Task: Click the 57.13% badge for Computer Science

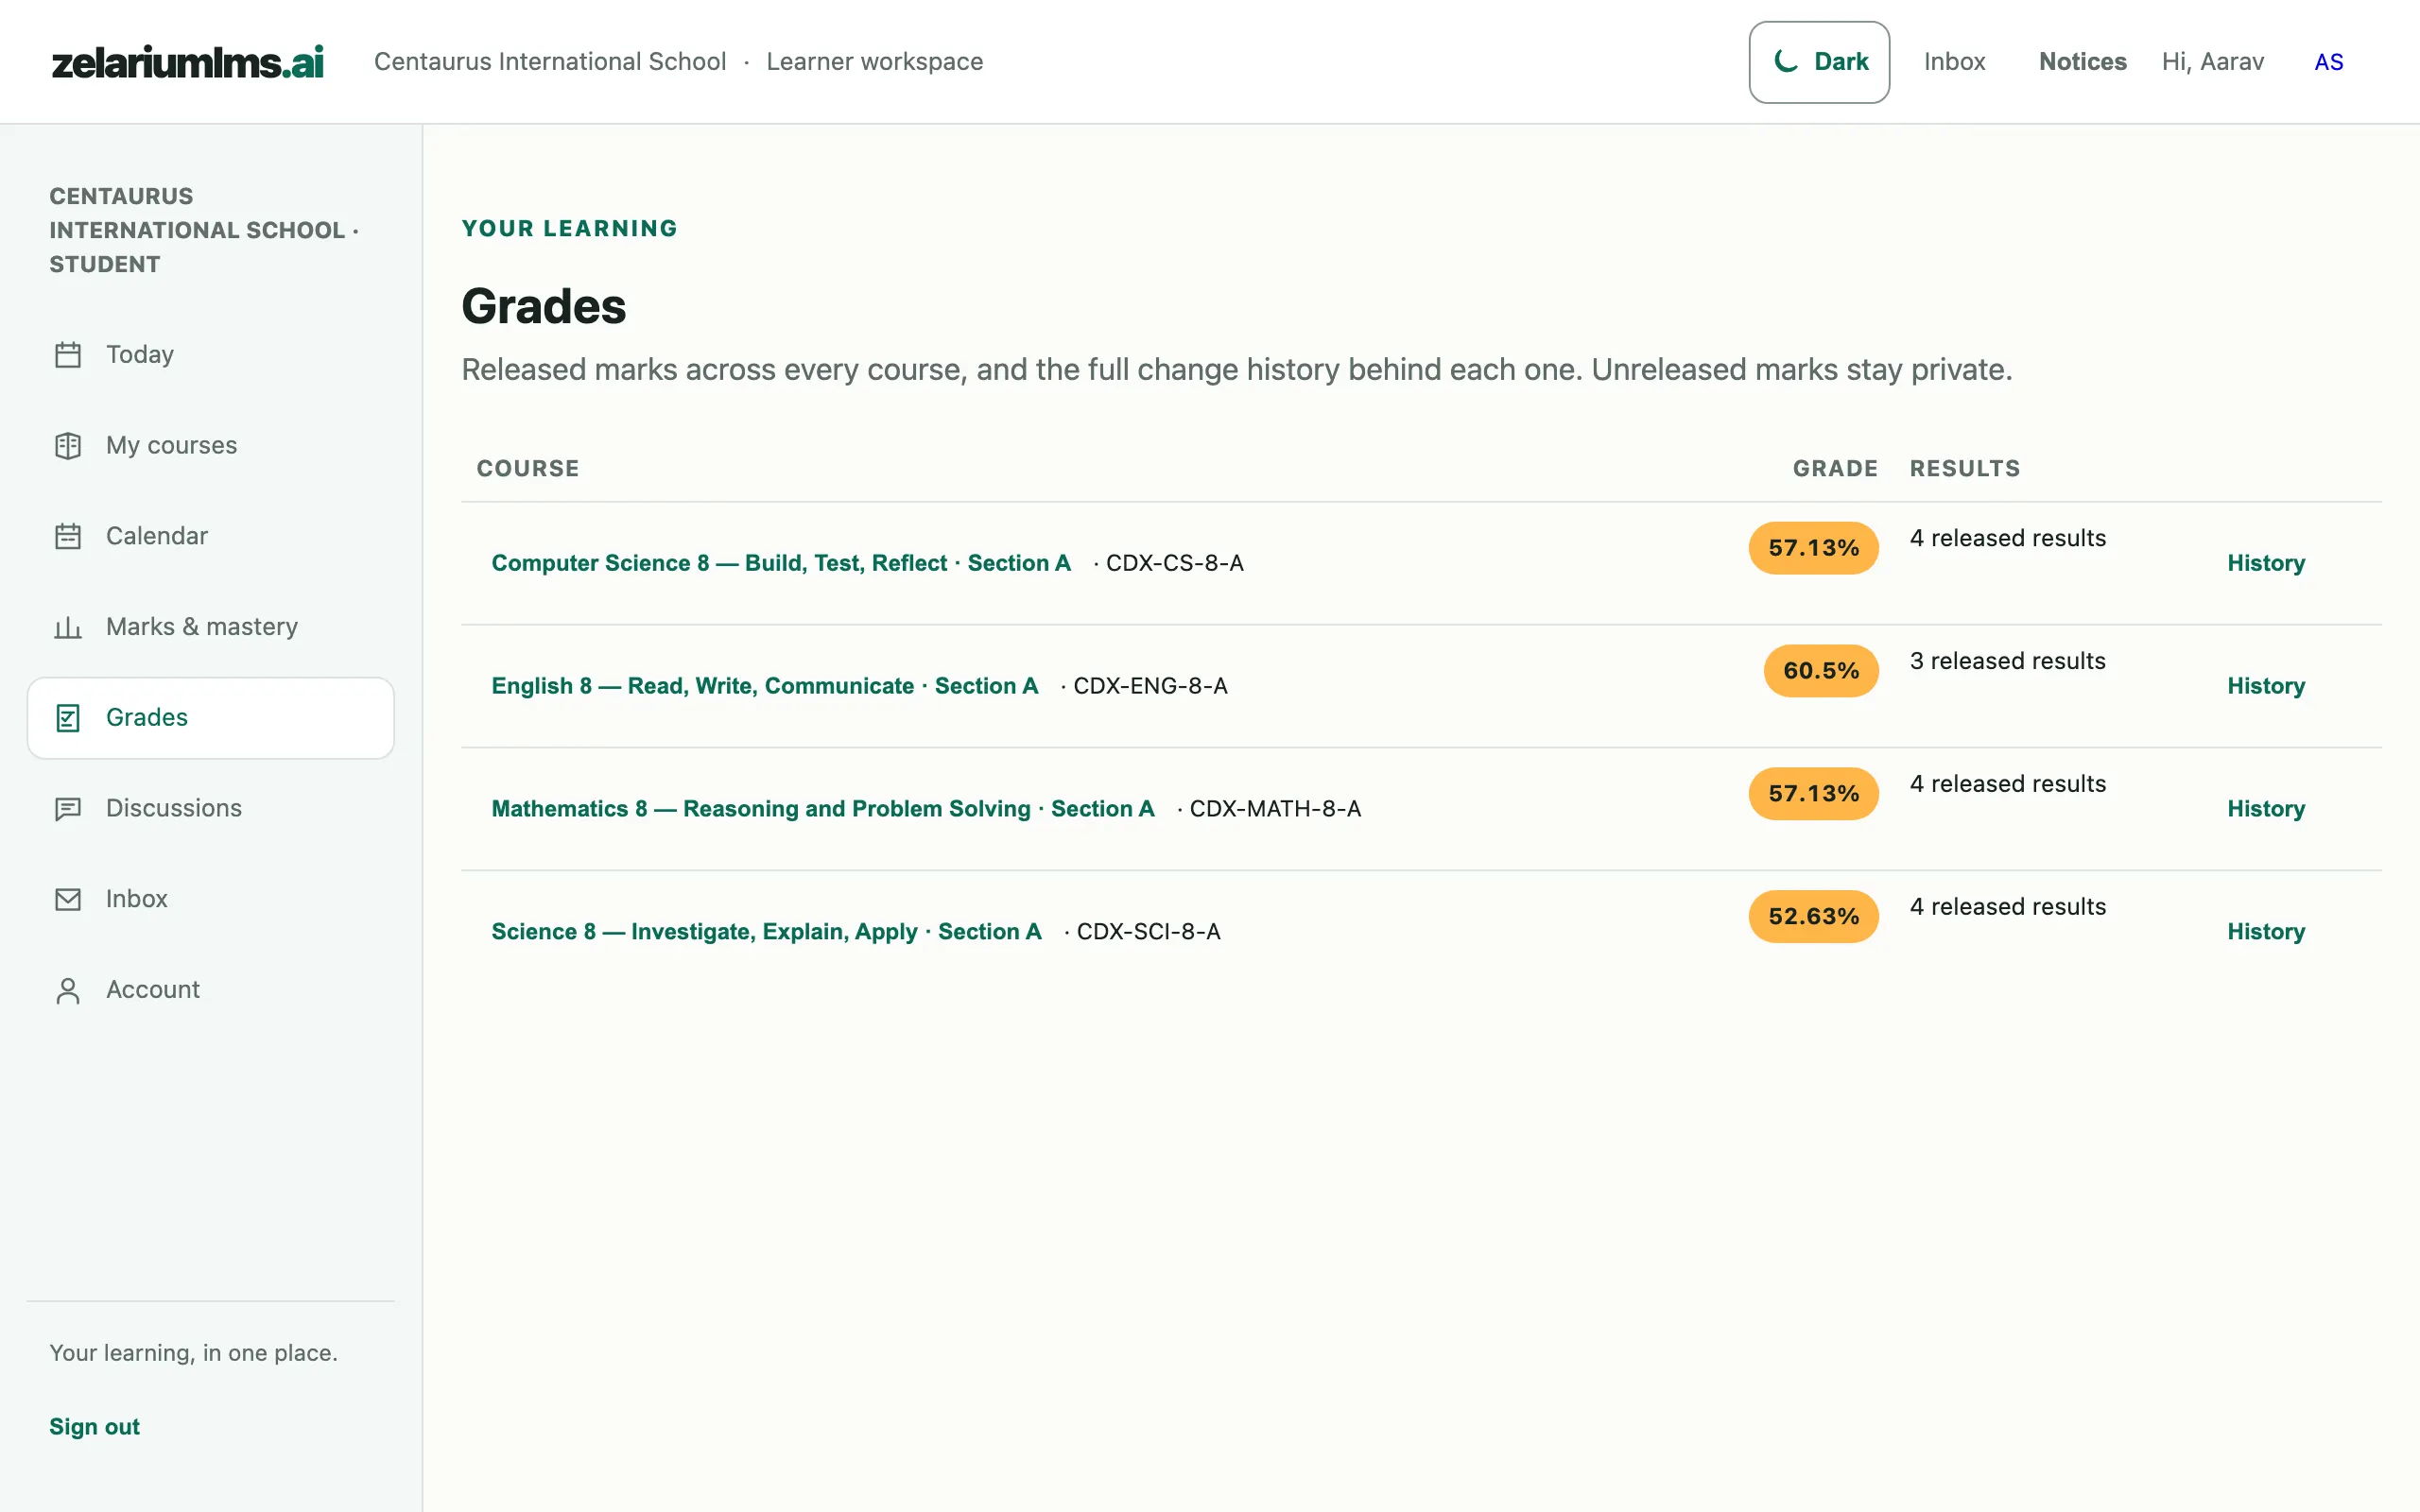Action: [x=1813, y=548]
